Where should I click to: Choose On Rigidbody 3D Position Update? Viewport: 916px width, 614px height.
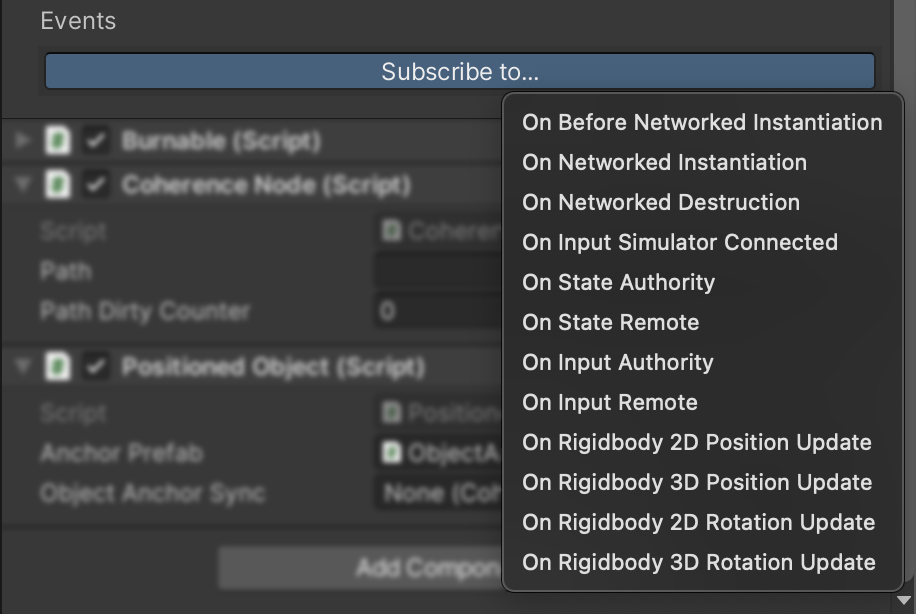tap(697, 483)
